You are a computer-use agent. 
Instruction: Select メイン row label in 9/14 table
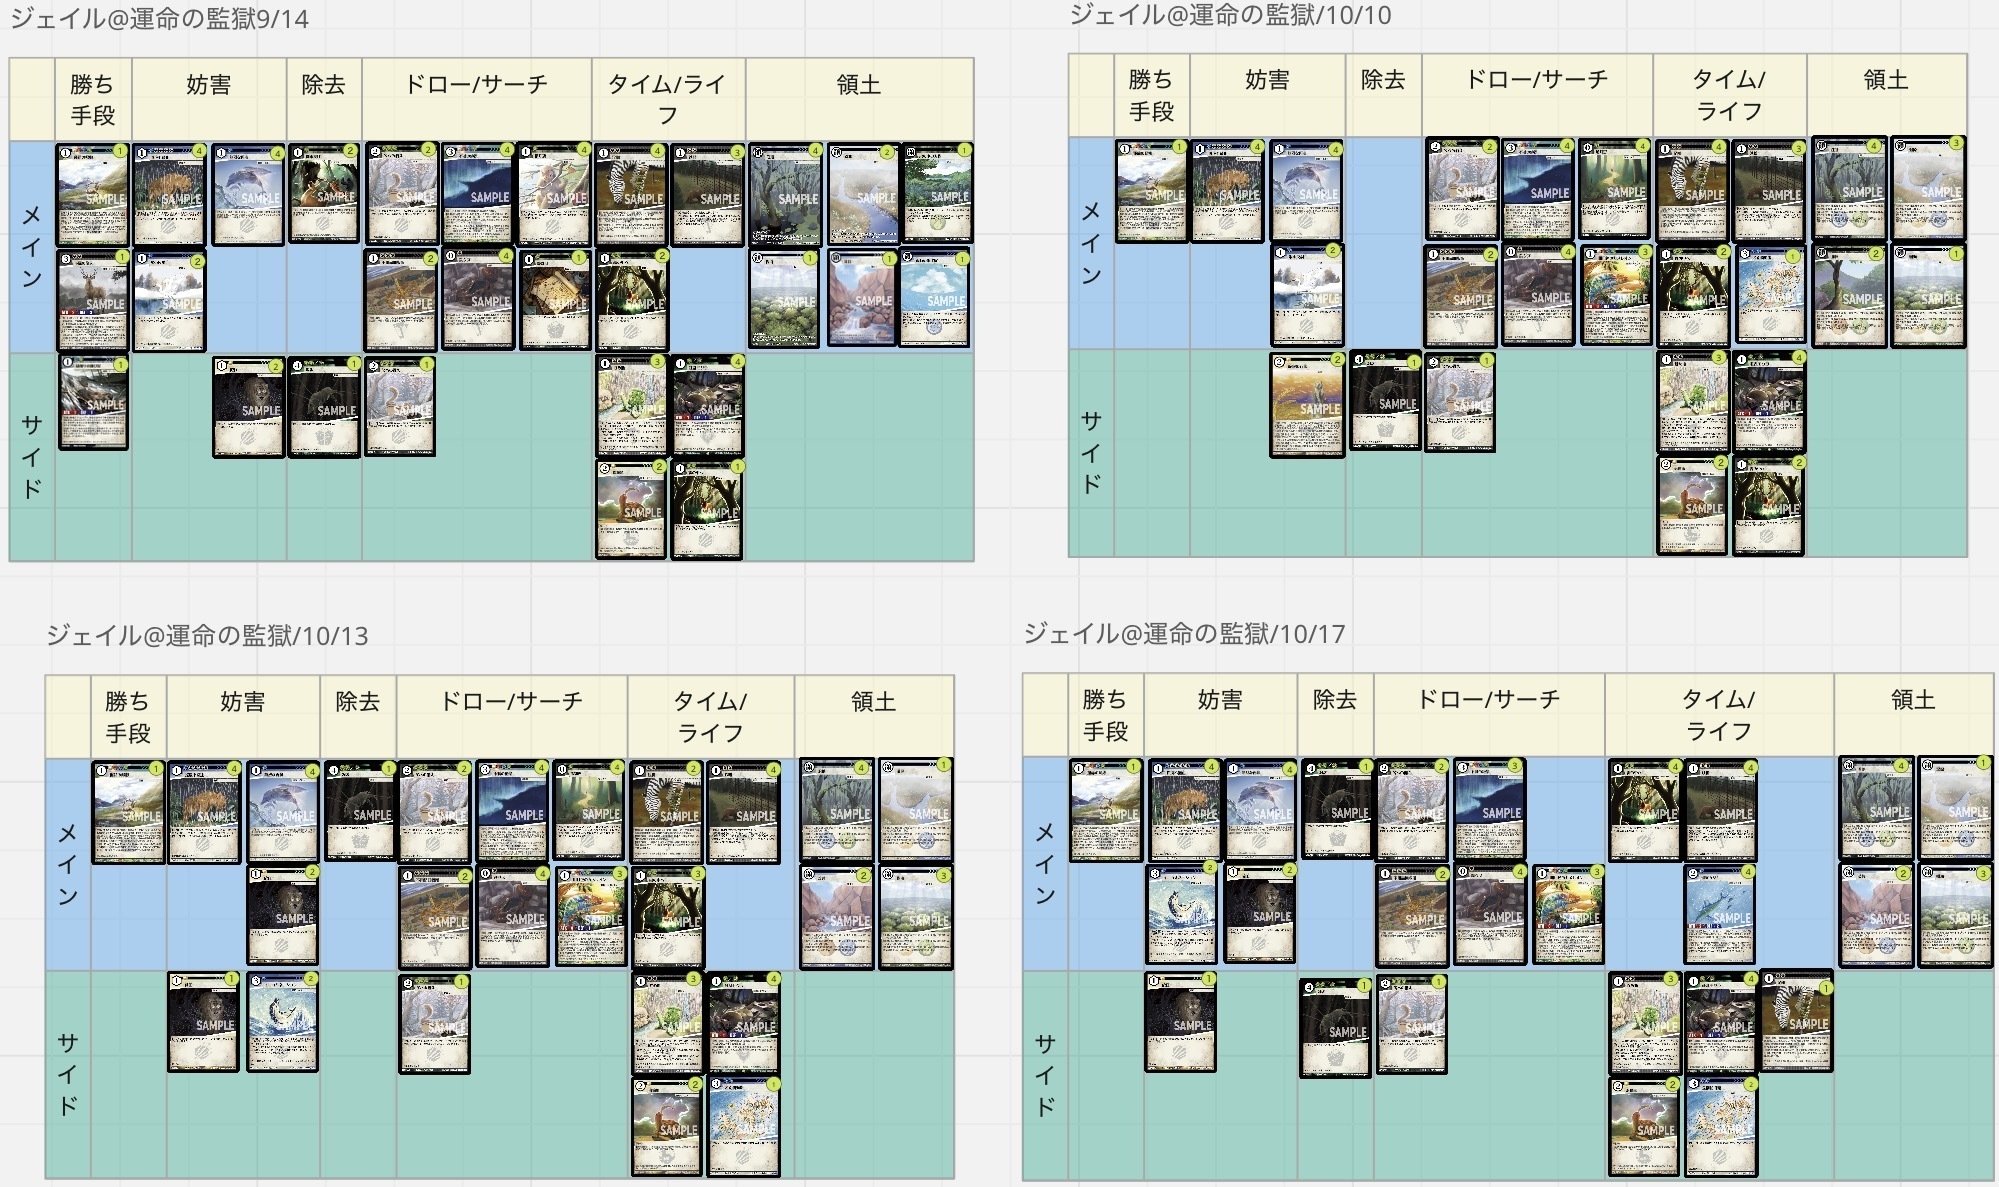32,246
